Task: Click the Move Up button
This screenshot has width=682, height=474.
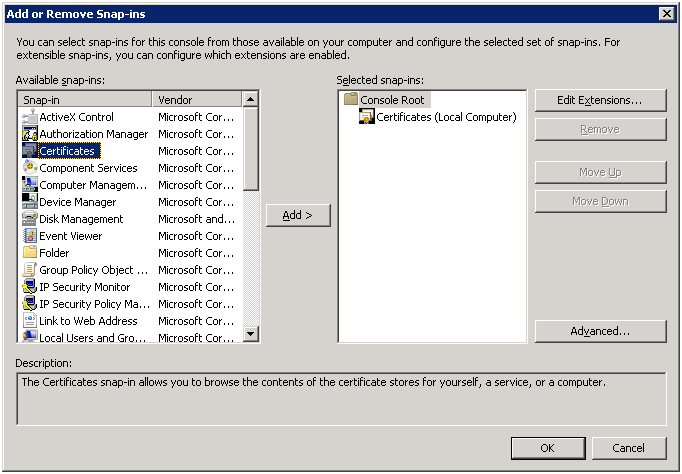Action: (600, 172)
